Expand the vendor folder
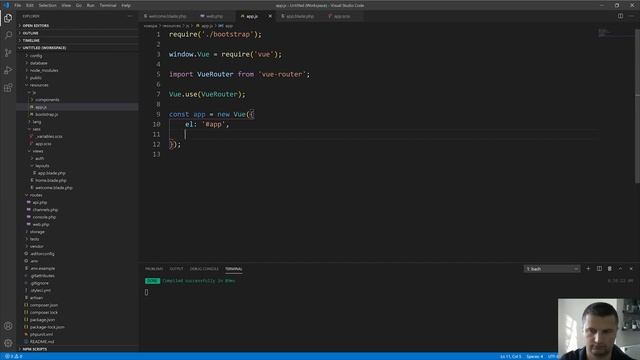This screenshot has height=360, width=640. [x=36, y=247]
